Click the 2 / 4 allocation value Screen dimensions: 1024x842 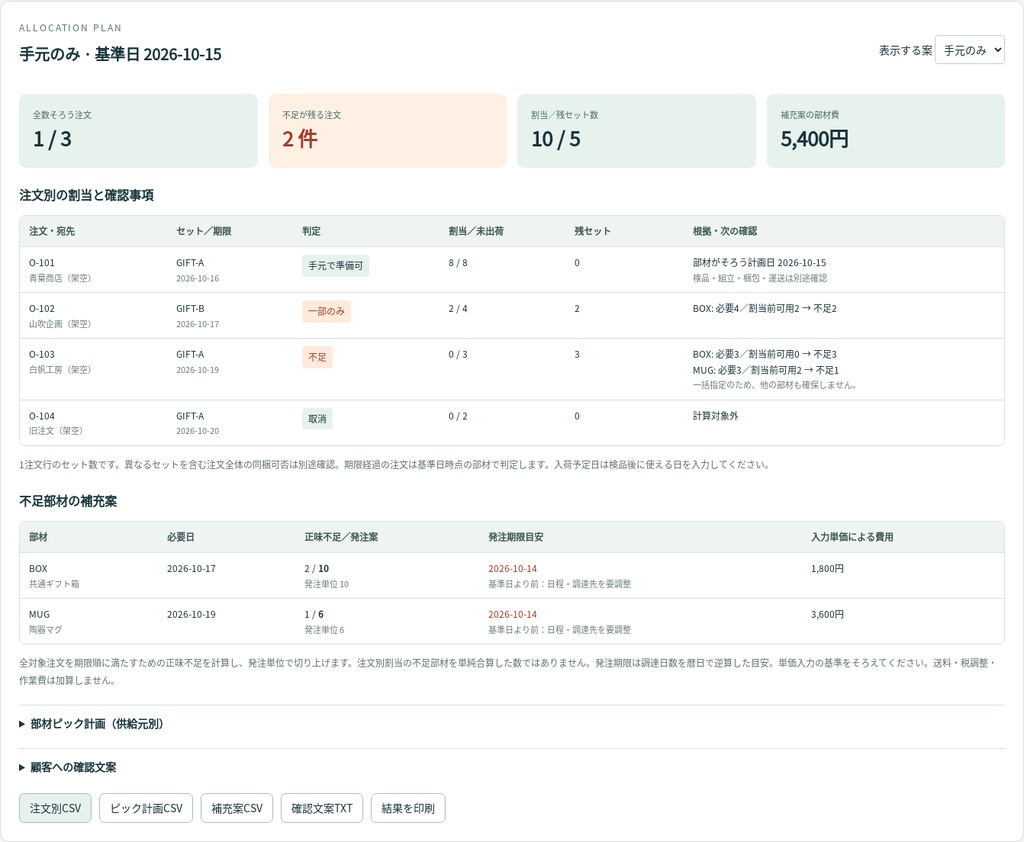(x=458, y=308)
